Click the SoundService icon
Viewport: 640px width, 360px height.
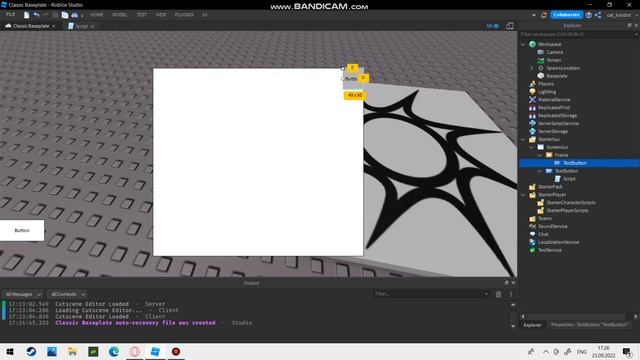point(532,226)
